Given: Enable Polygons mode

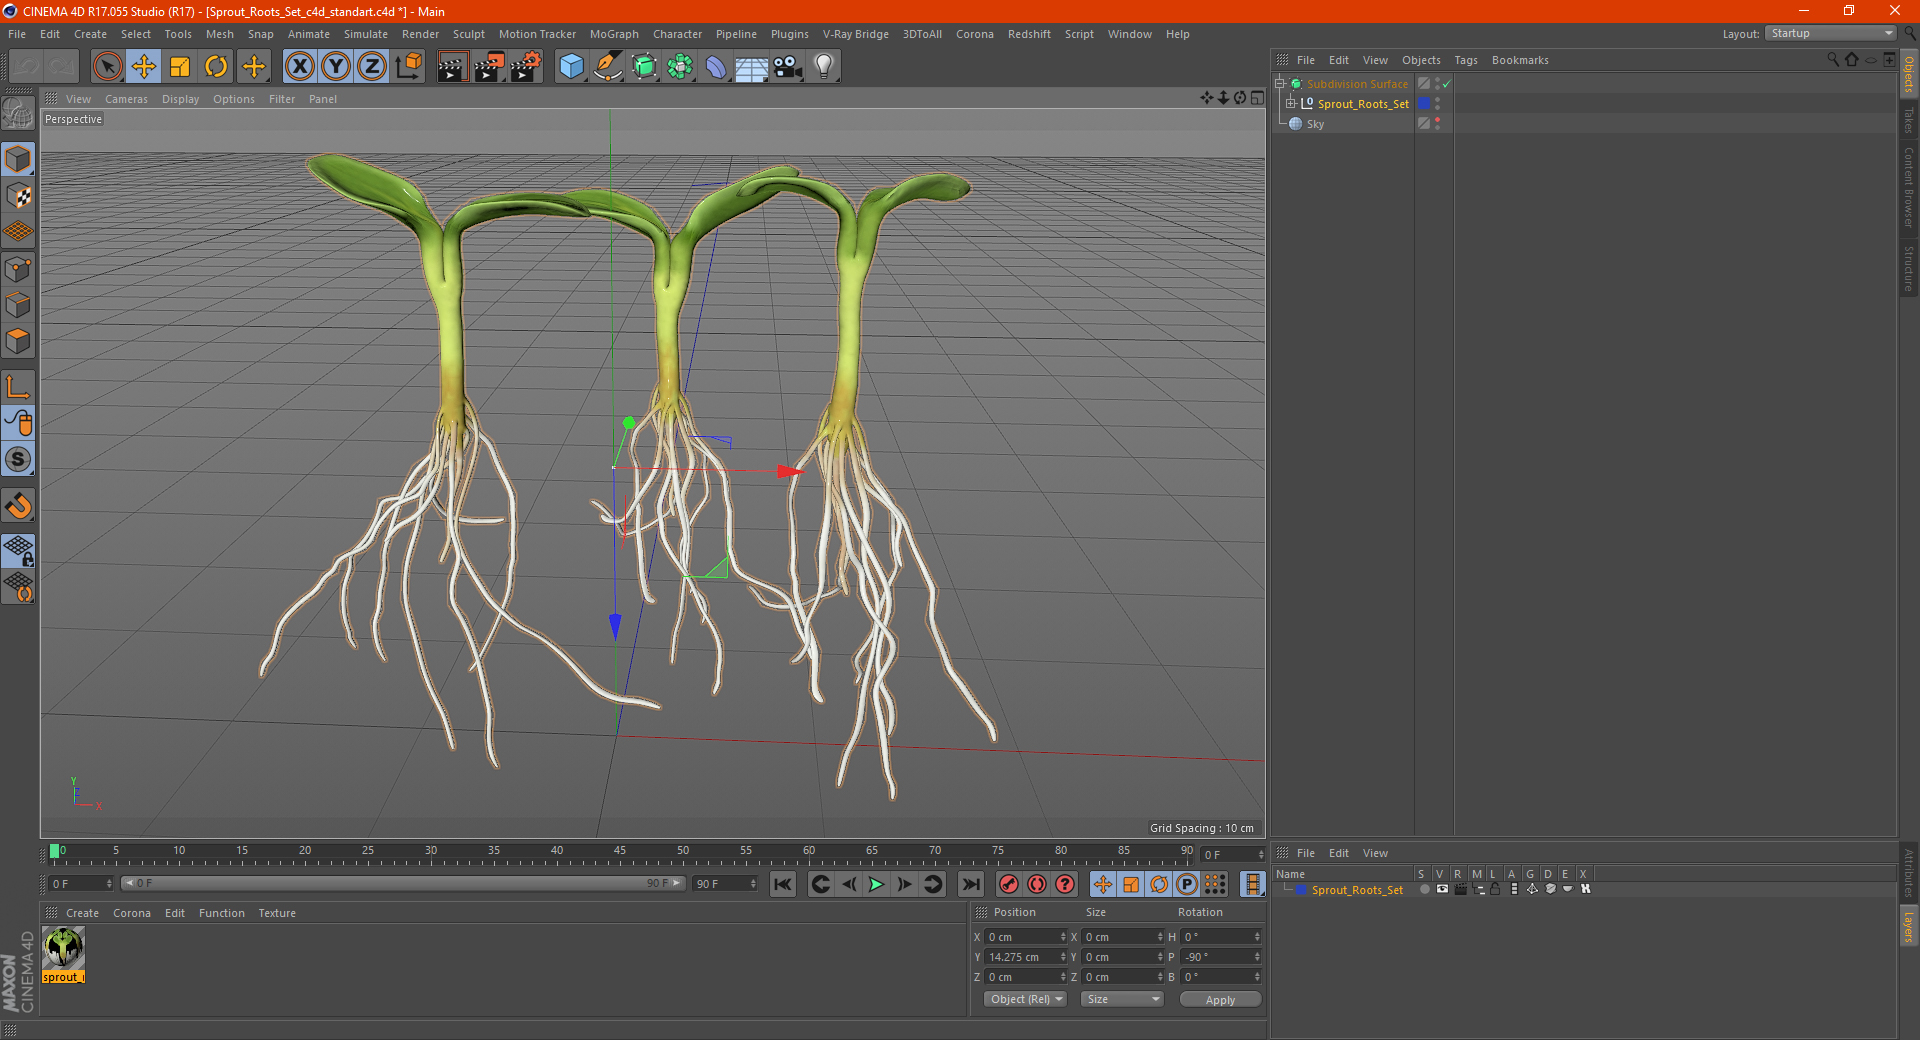Looking at the screenshot, I should click(18, 341).
